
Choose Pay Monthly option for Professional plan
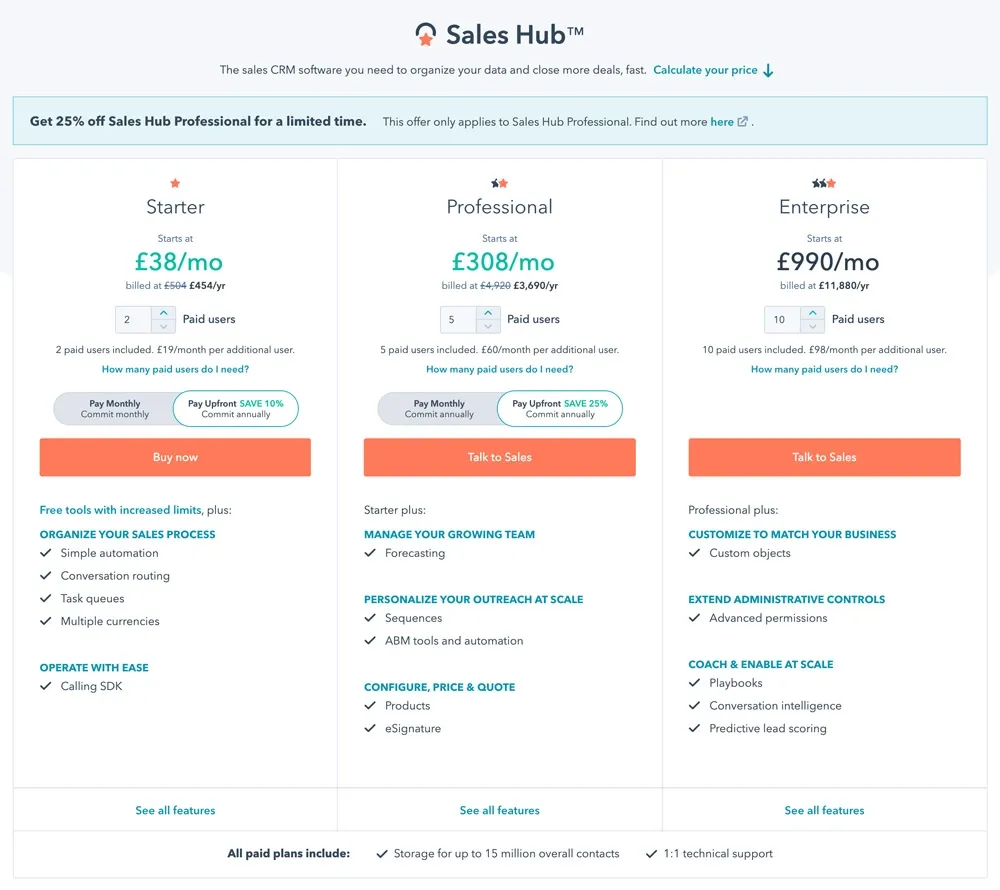[x=439, y=409]
